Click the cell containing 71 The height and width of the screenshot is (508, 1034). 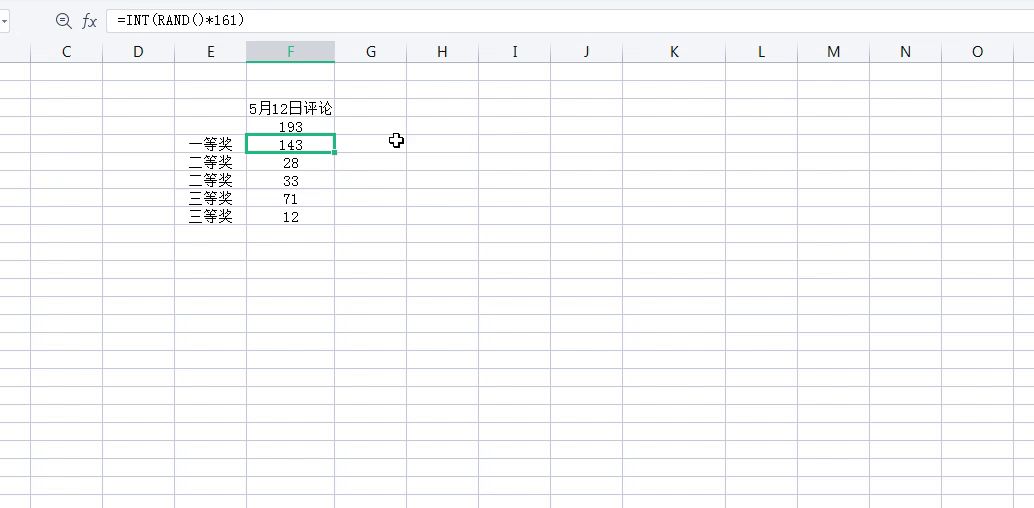click(x=290, y=199)
